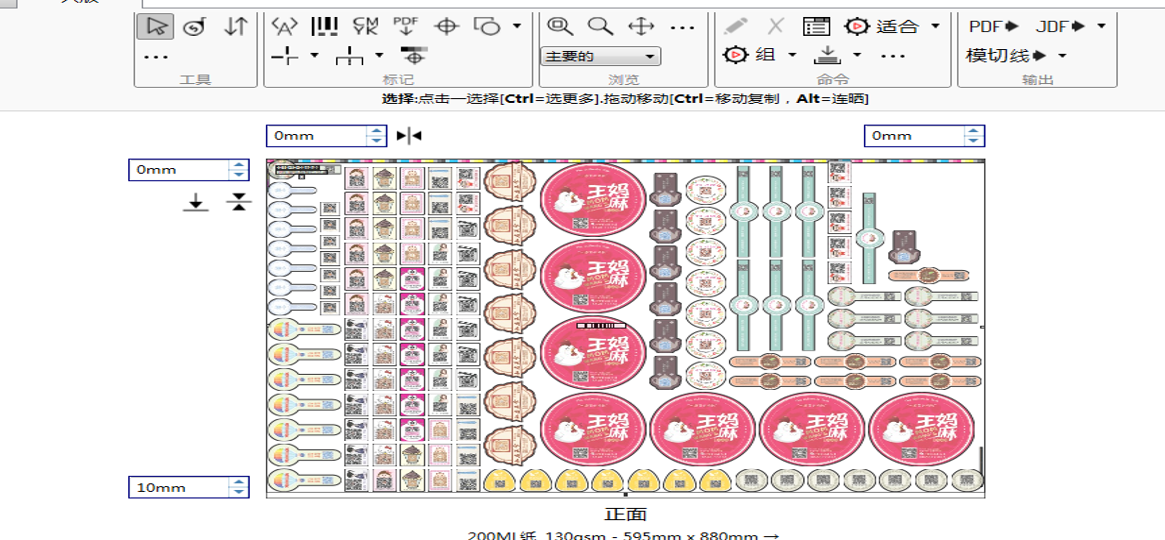Toggle the vertical center alignment icon
This screenshot has width=1165, height=540.
click(x=238, y=203)
